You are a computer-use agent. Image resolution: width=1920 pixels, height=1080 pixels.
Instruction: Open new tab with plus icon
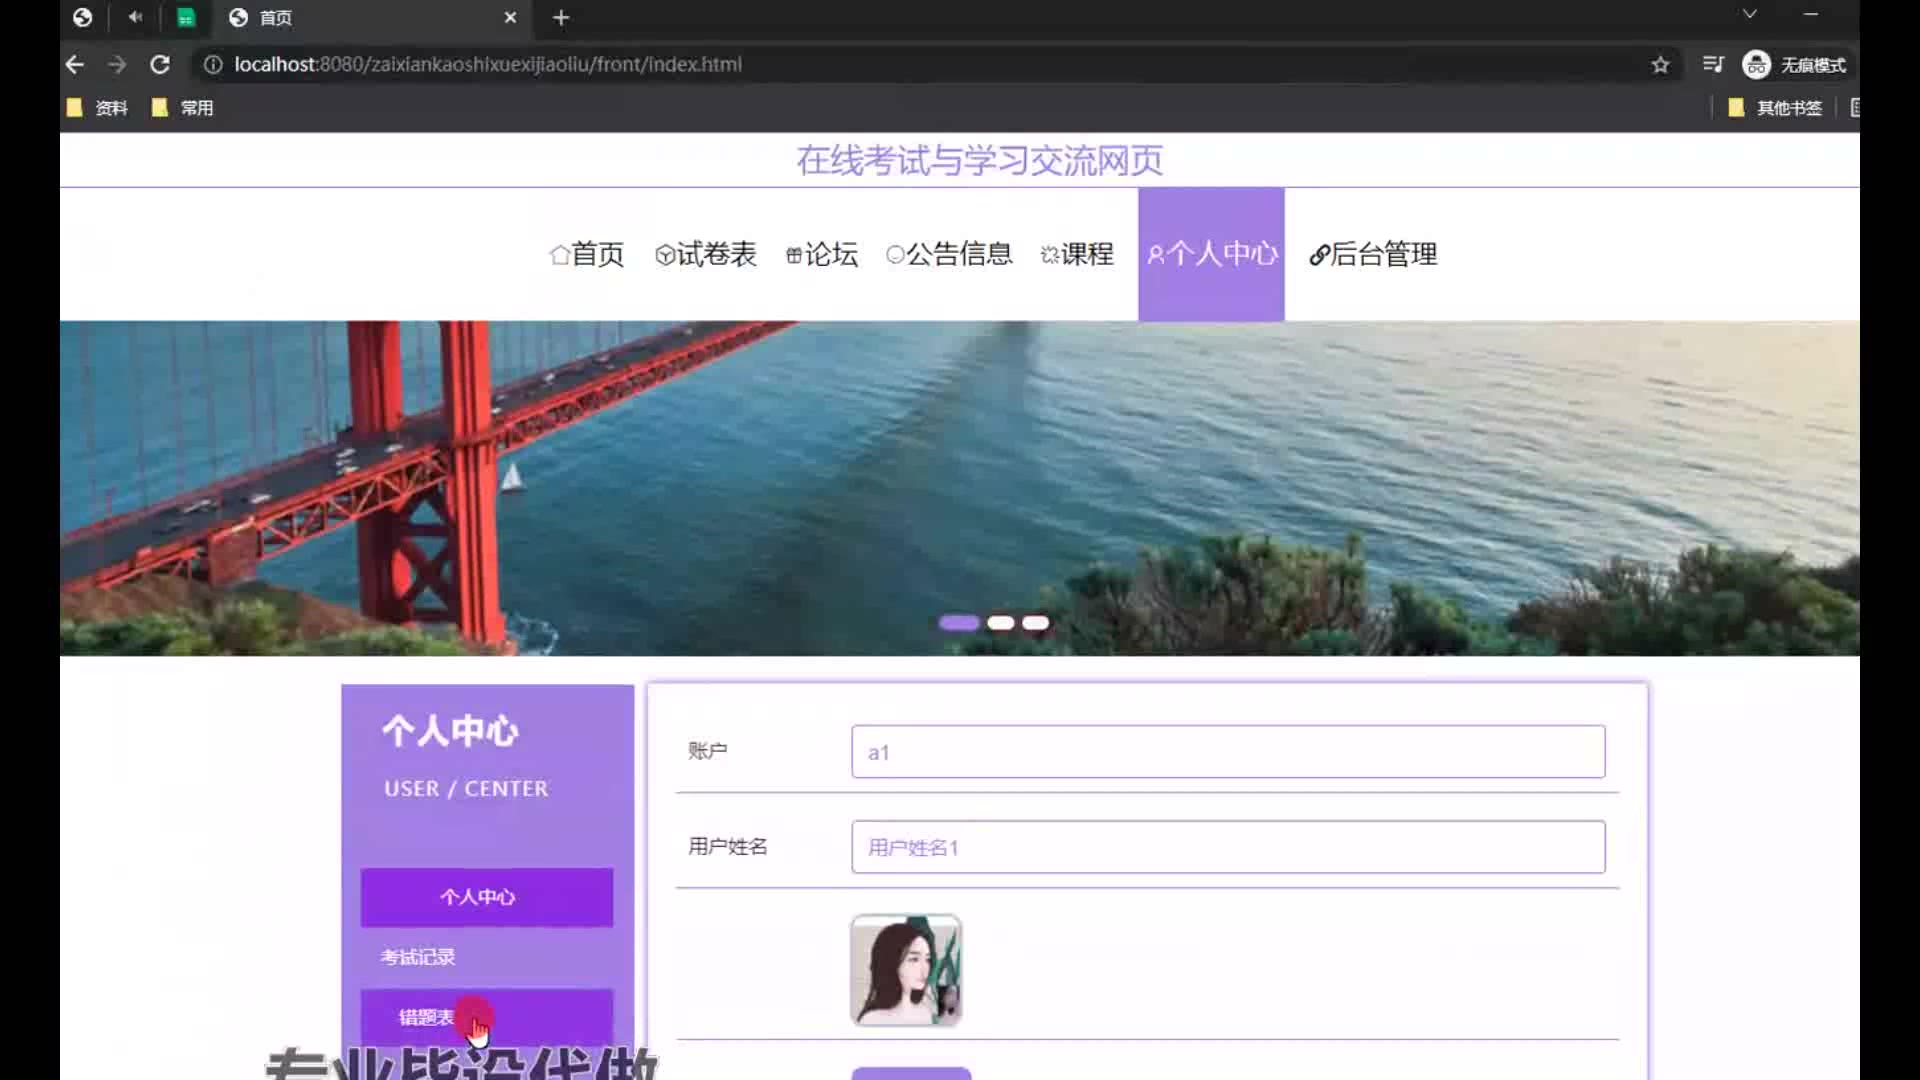click(x=561, y=18)
